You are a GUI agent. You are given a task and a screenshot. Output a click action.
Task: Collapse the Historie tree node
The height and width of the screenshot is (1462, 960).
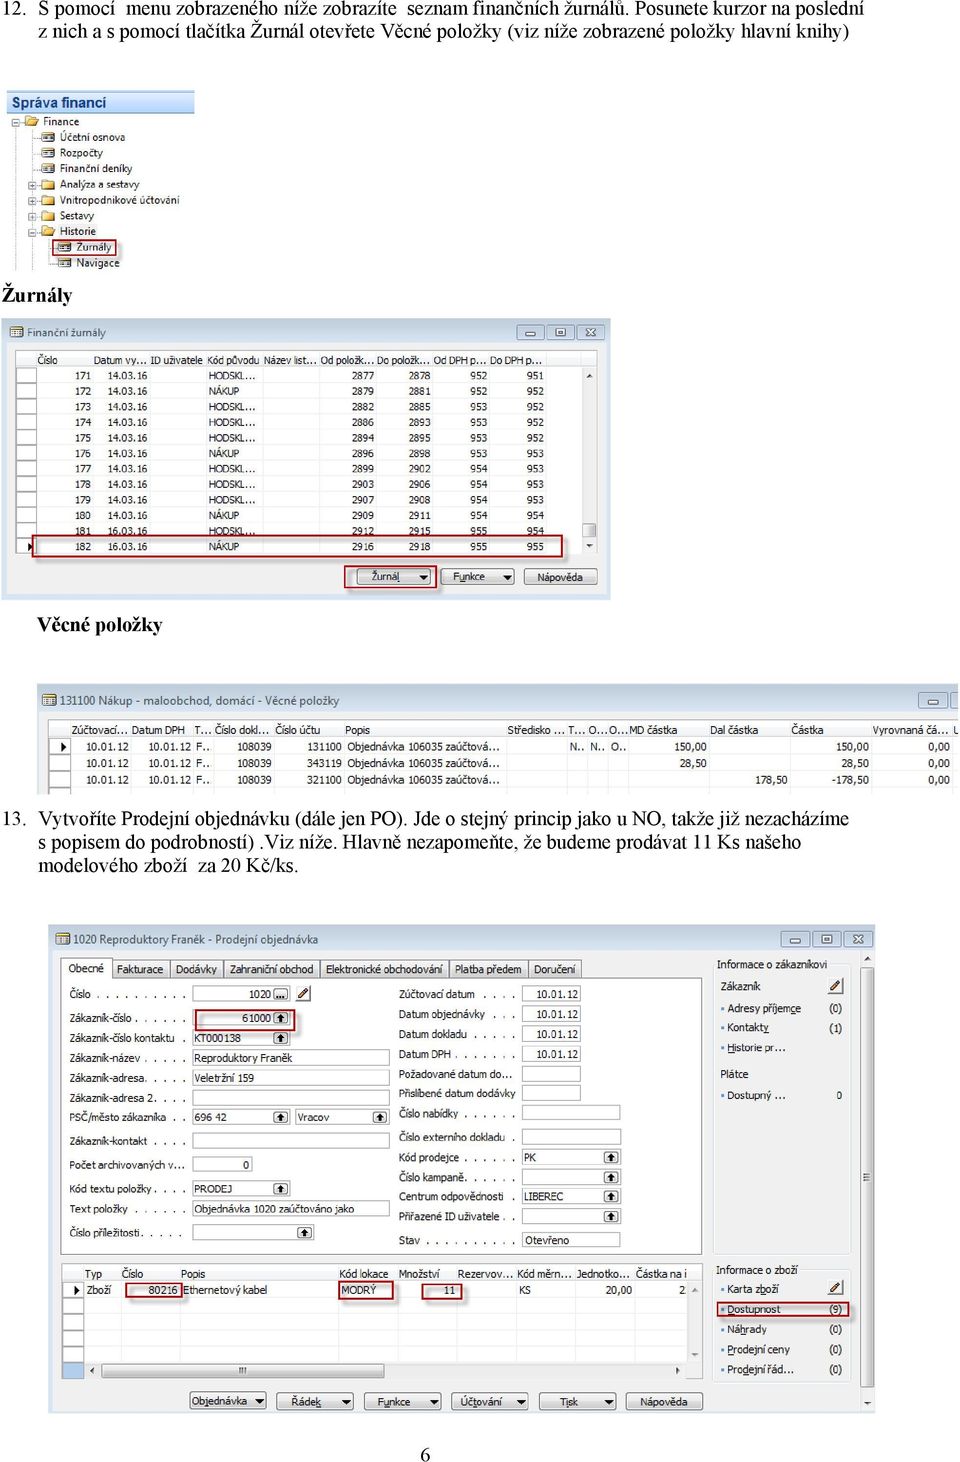32,232
